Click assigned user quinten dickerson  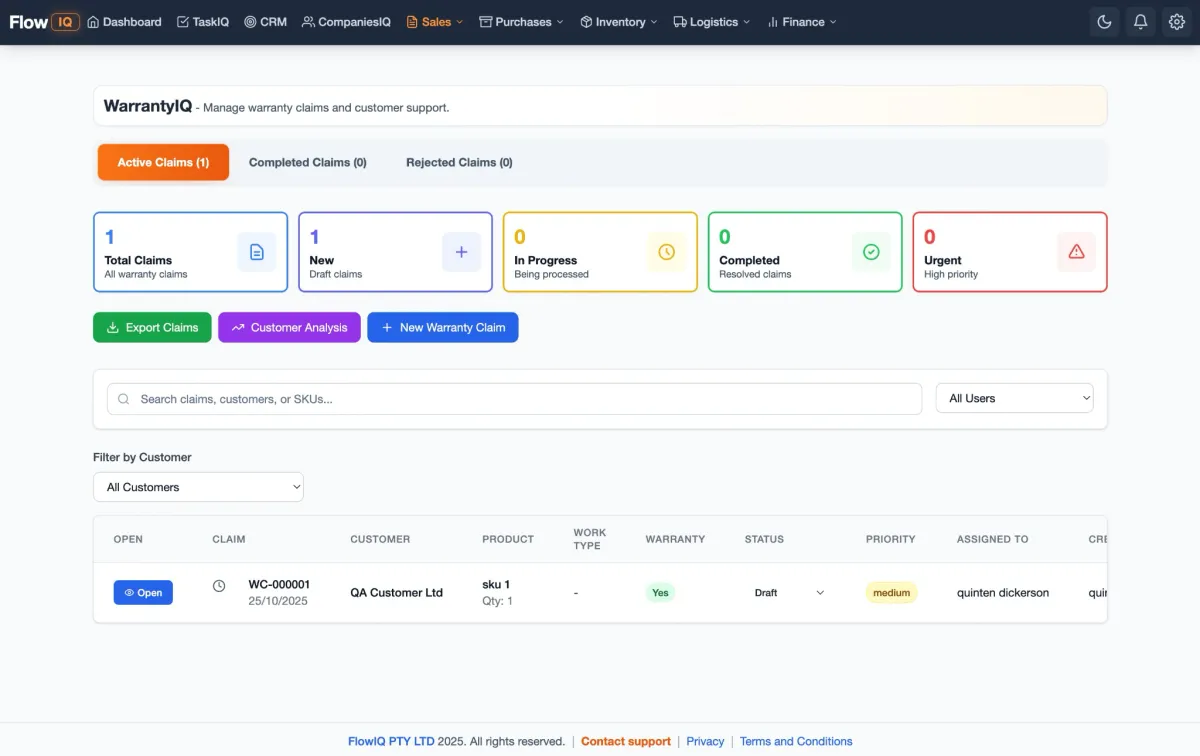[x=1003, y=593]
